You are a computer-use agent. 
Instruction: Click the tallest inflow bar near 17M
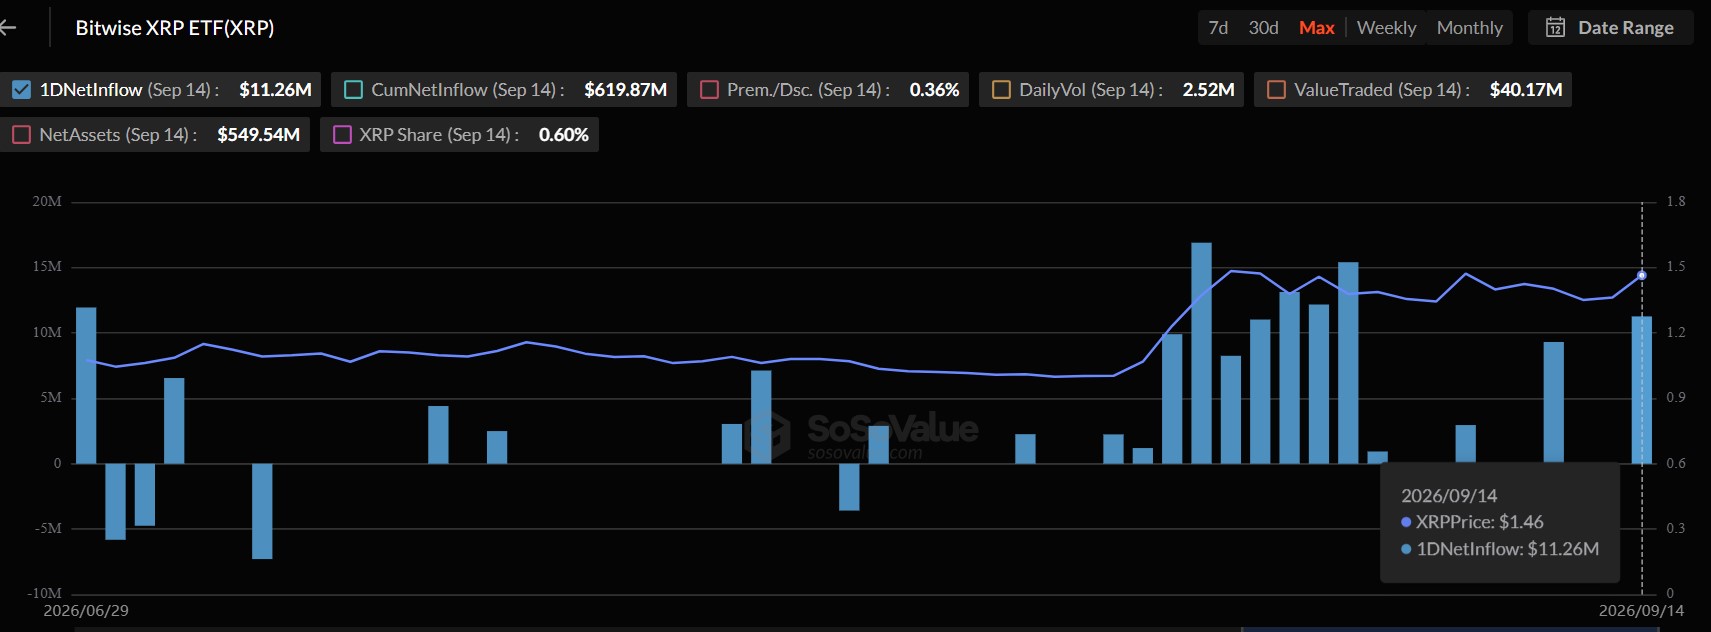point(1201,353)
